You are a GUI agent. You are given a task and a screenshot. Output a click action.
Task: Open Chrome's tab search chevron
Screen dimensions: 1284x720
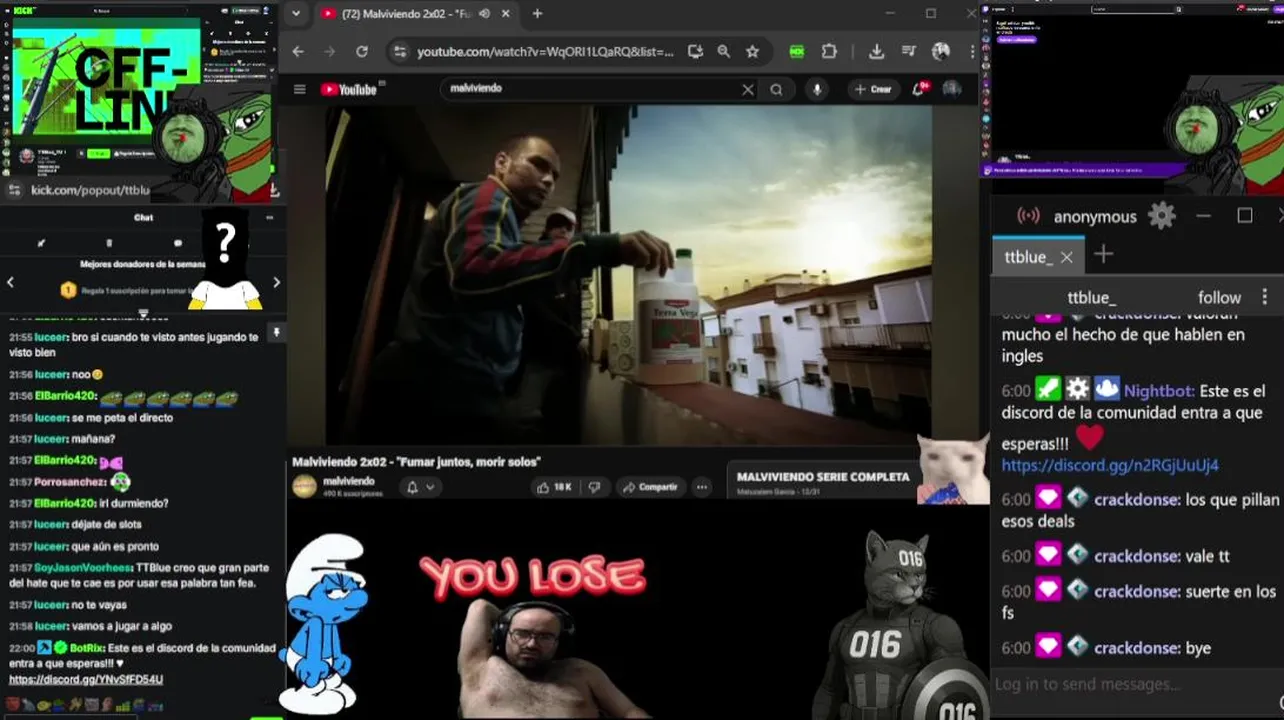[x=295, y=14]
